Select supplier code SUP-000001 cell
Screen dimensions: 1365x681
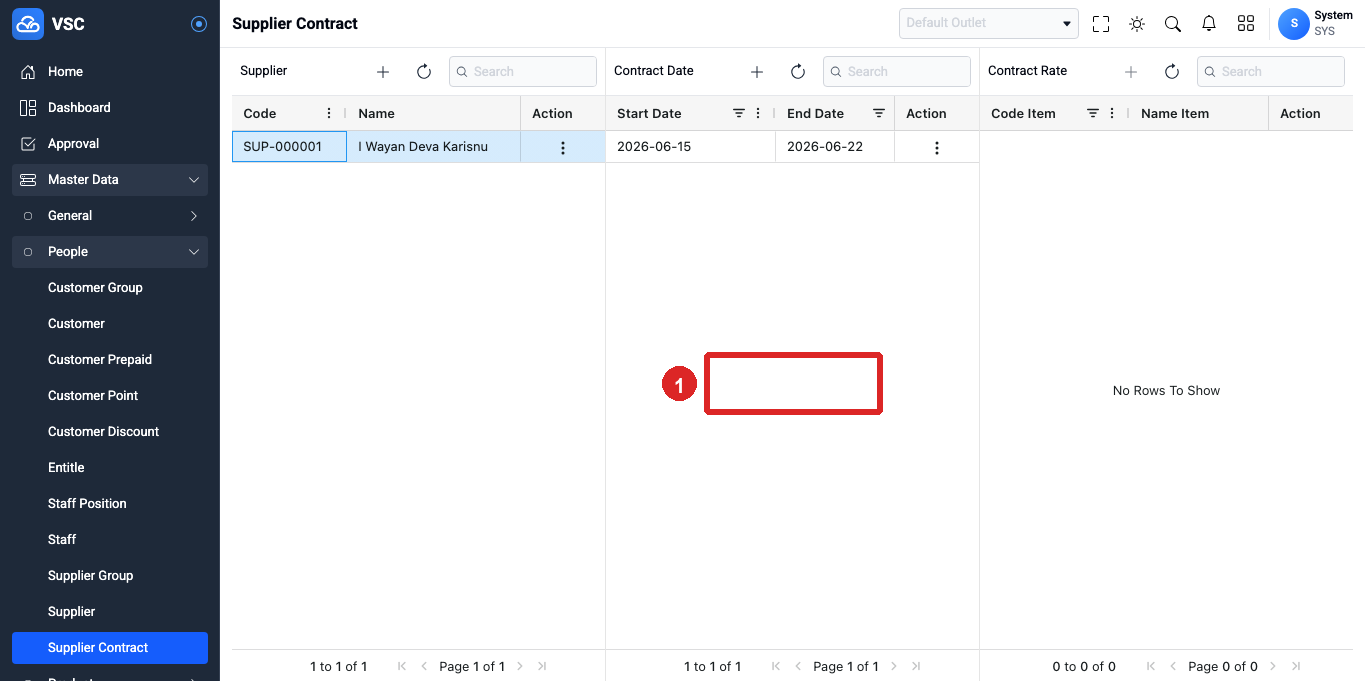tap(290, 147)
